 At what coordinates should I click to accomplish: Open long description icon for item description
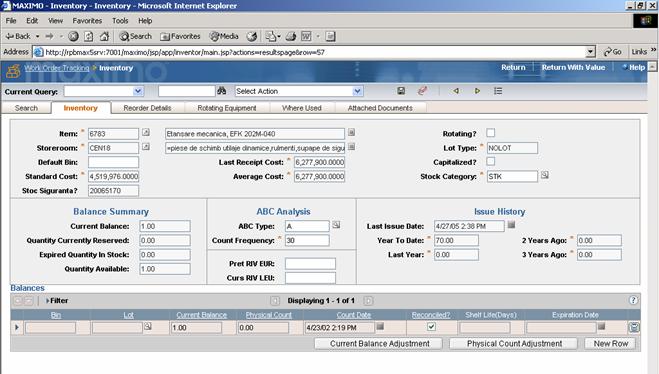351,132
